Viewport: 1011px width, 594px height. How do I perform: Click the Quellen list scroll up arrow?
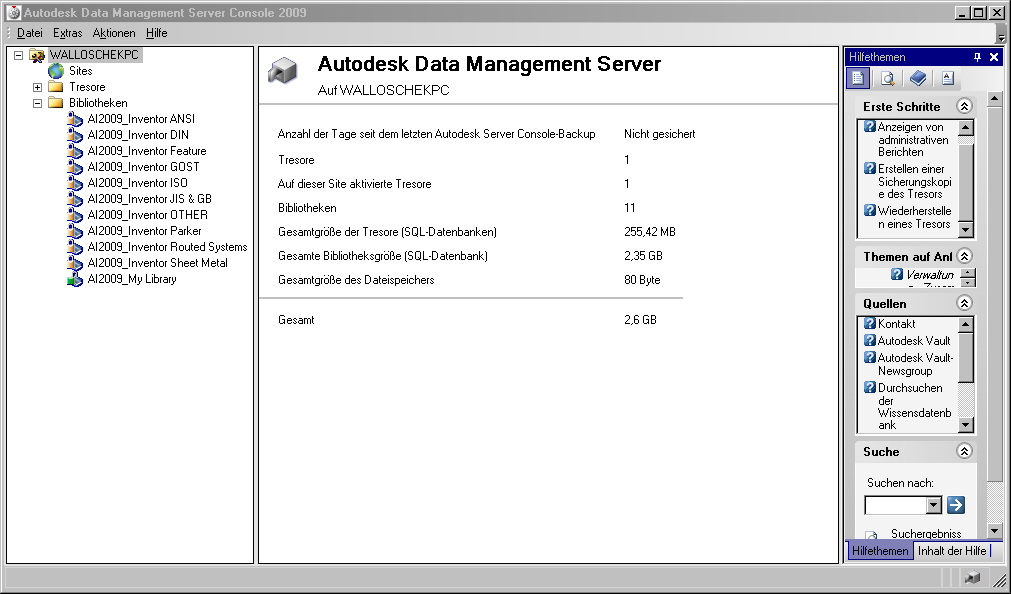(x=965, y=324)
